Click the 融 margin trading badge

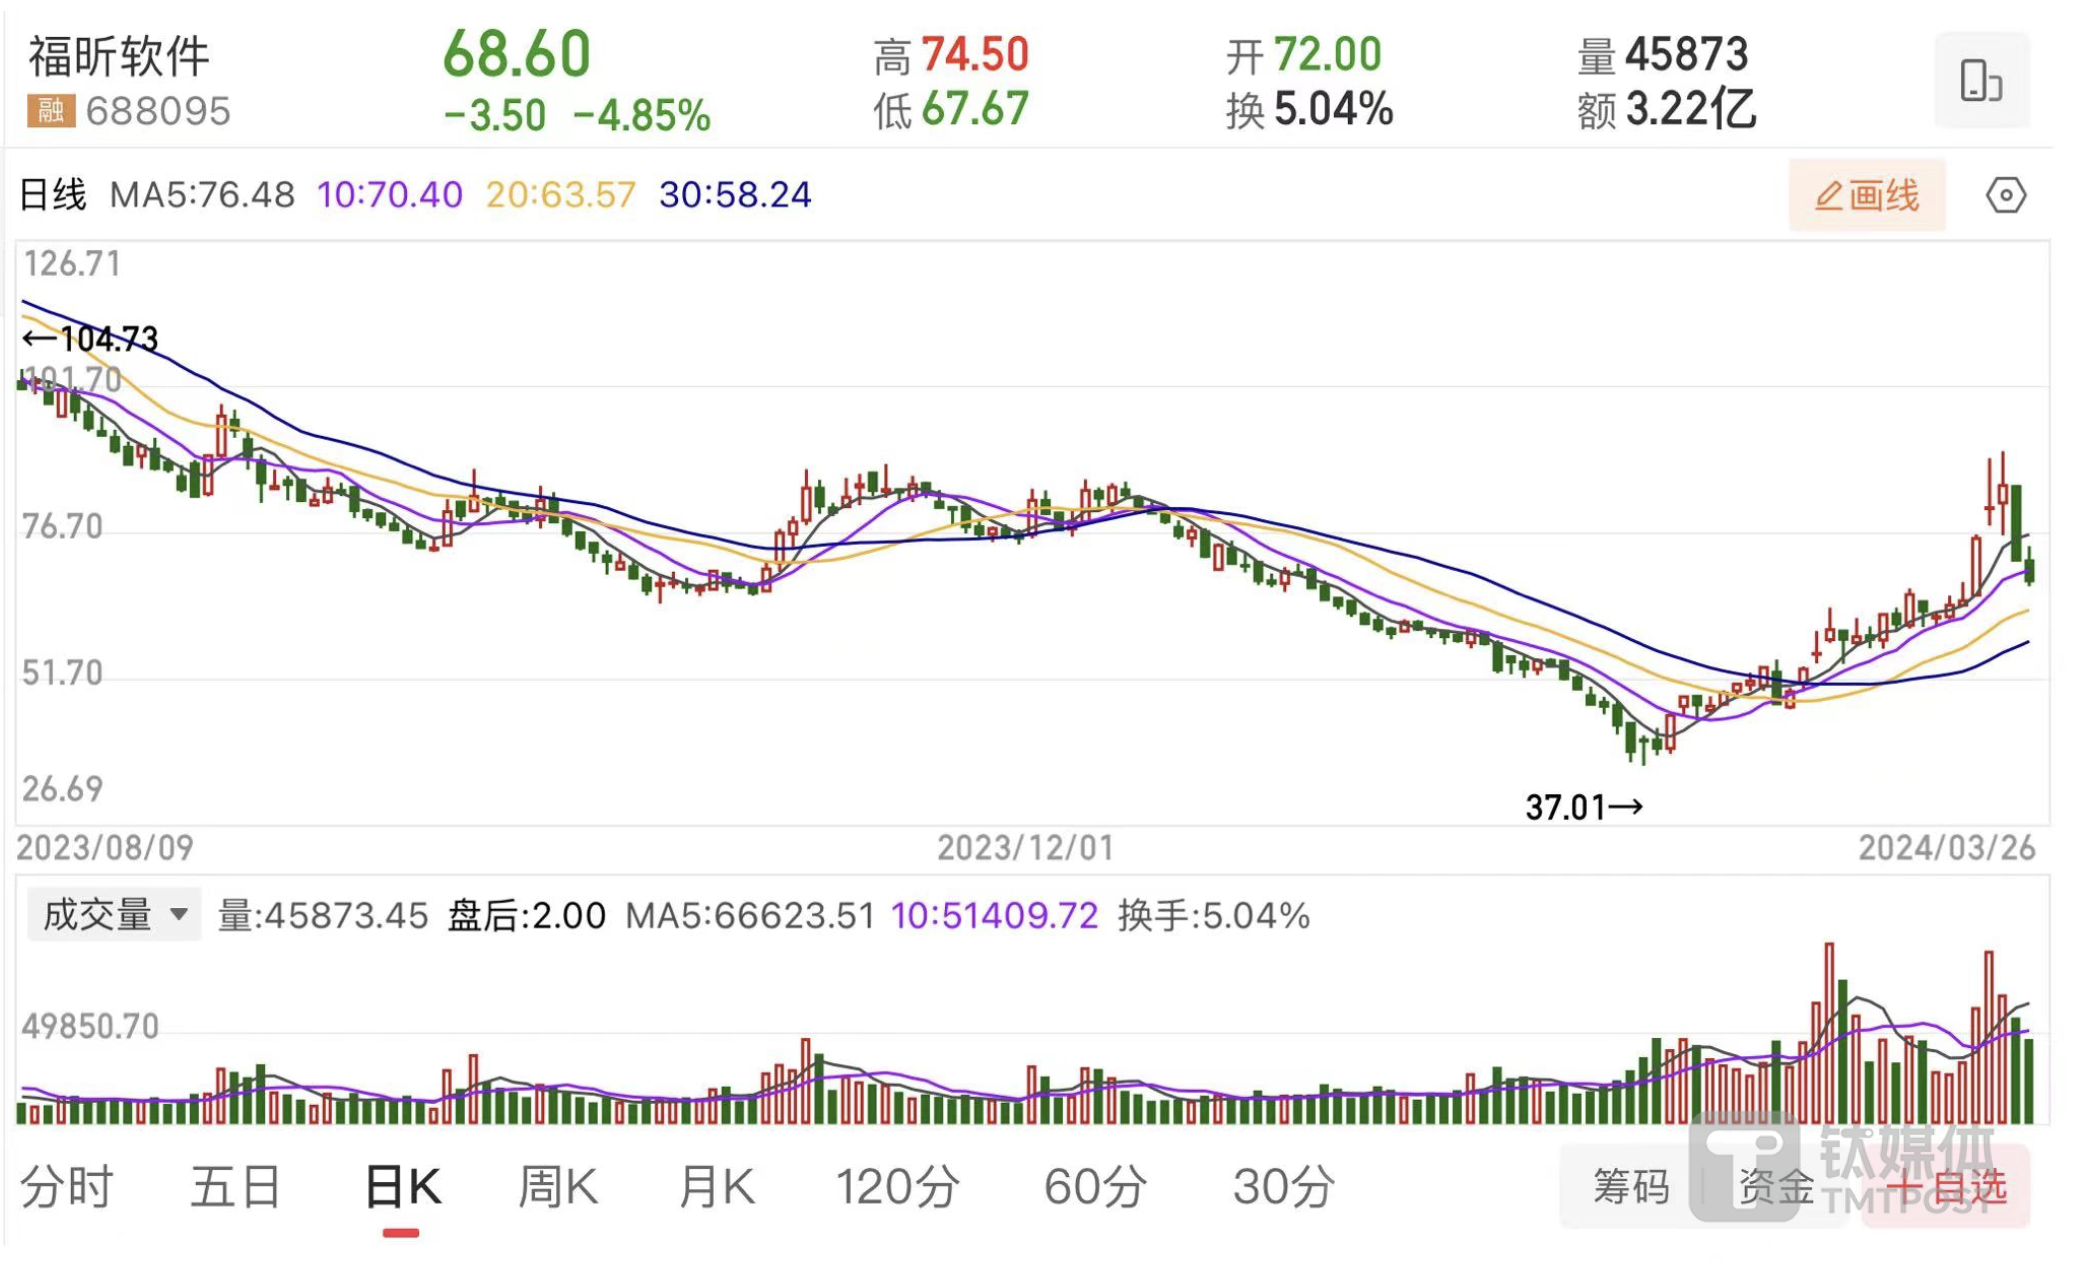(51, 110)
